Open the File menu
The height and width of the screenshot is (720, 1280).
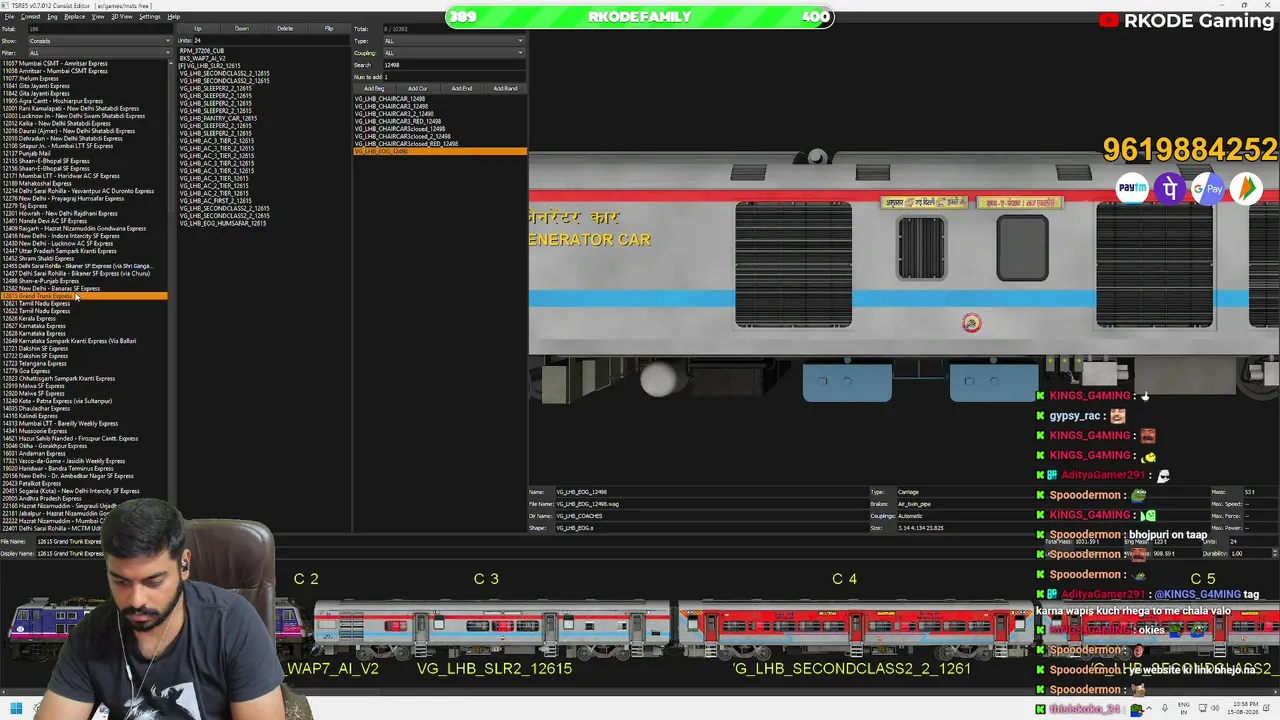9,17
